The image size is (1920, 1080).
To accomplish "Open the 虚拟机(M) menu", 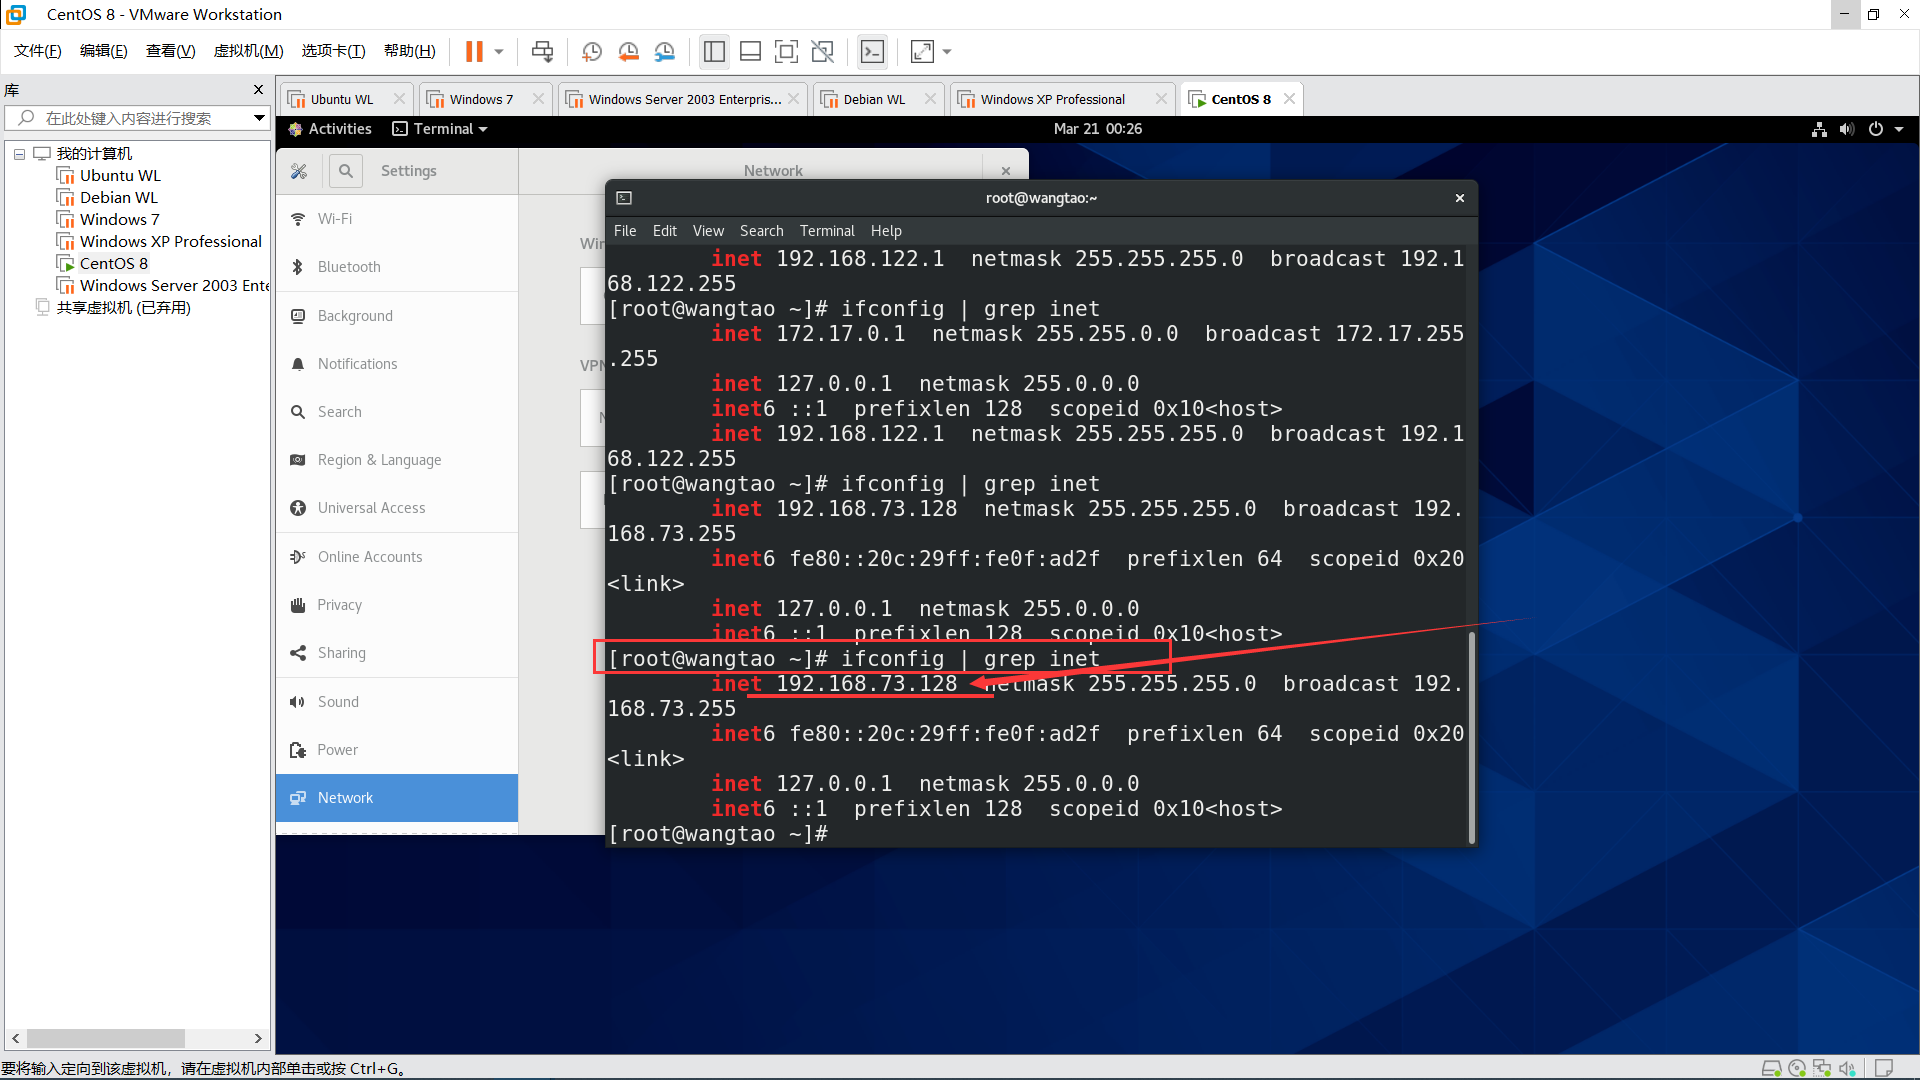I will click(248, 51).
